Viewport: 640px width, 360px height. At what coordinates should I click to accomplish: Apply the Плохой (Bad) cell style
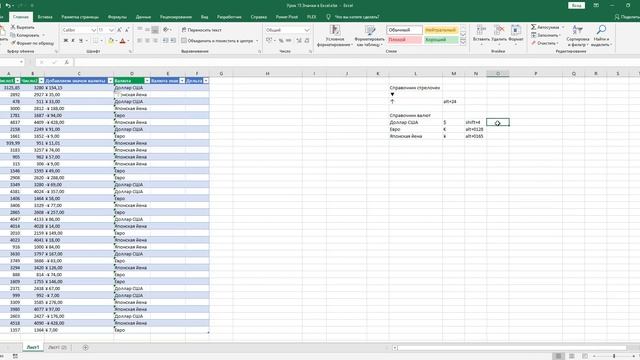click(404, 40)
